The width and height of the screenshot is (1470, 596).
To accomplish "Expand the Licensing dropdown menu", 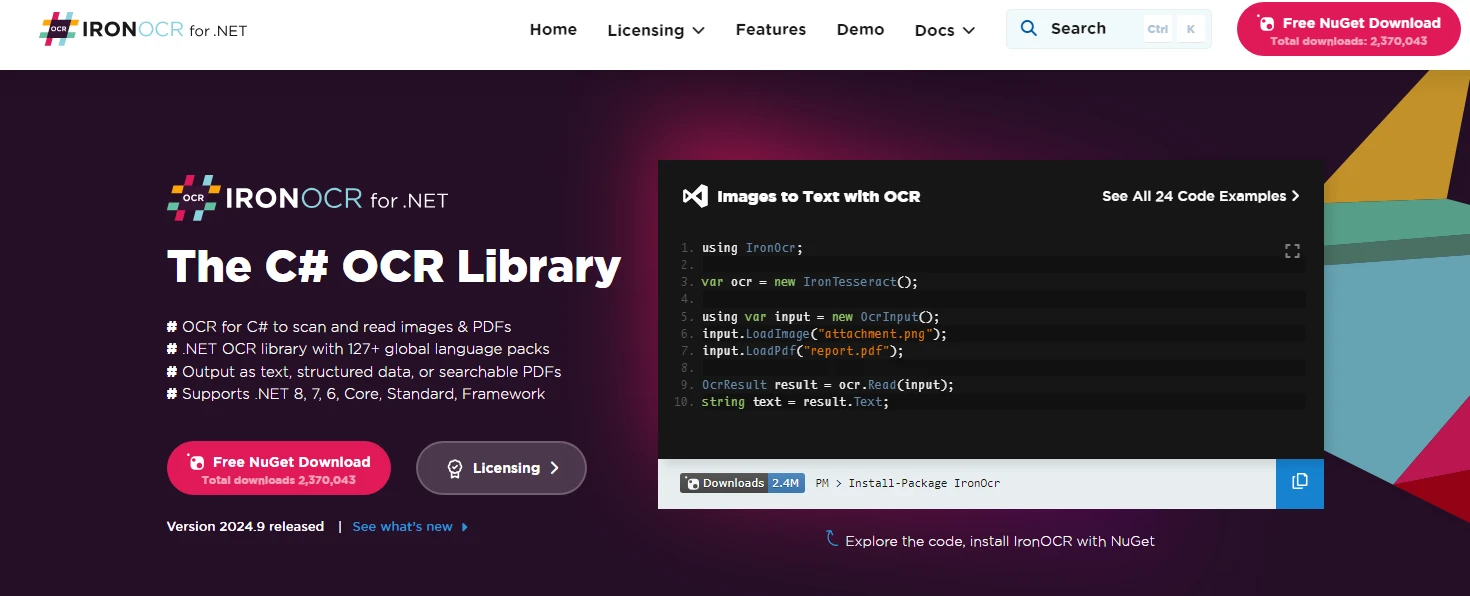I will coord(656,30).
